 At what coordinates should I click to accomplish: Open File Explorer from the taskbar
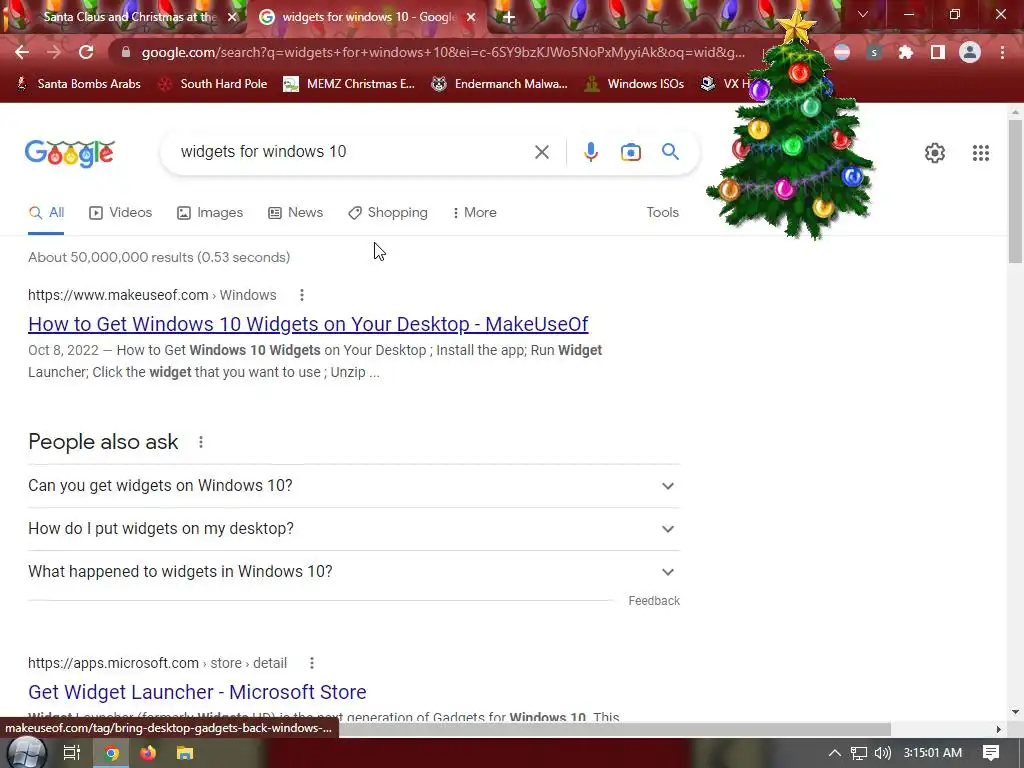pyautogui.click(x=185, y=753)
